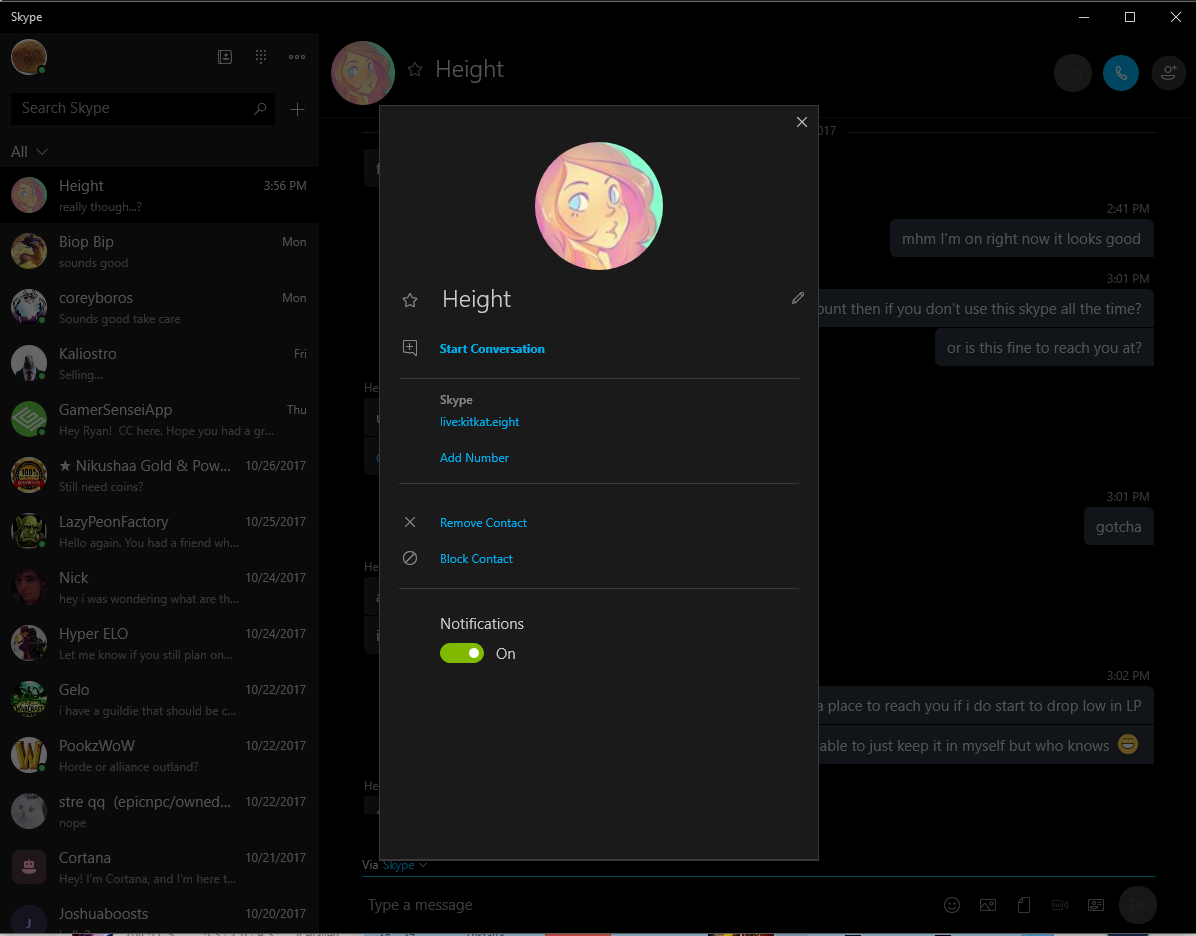Maximize the Skype window
This screenshot has height=936, width=1196.
[1130, 17]
